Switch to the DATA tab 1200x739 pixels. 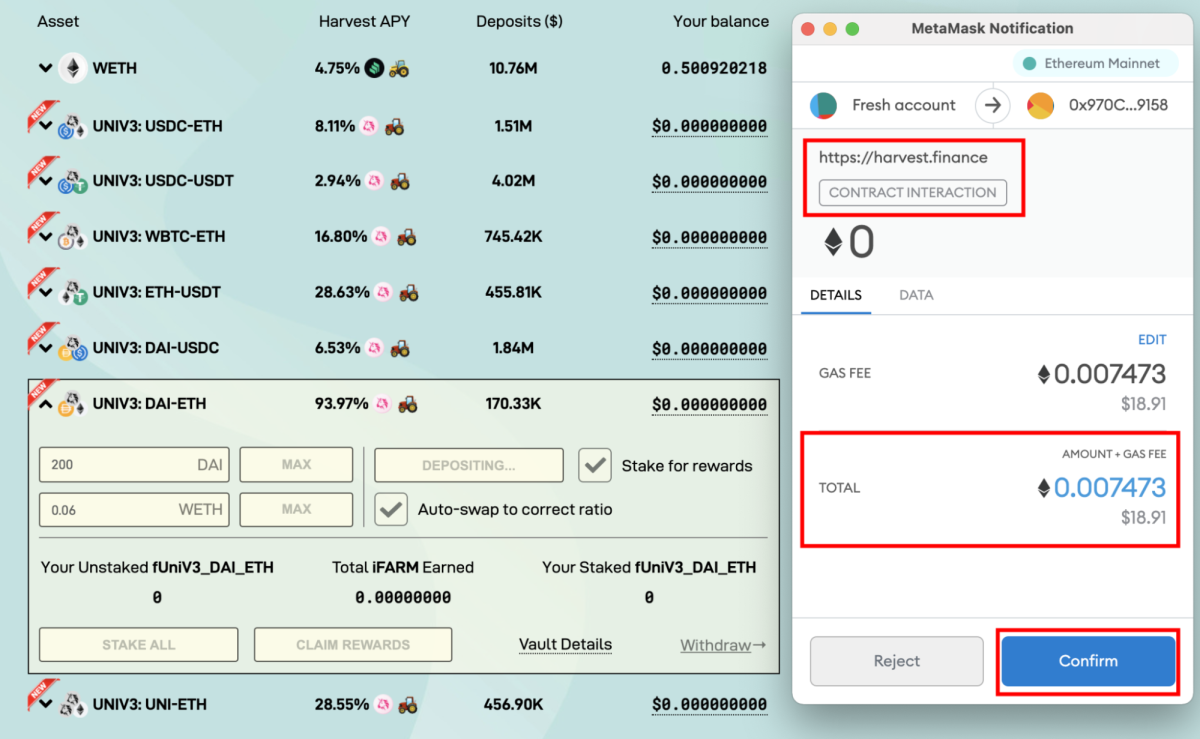(x=916, y=295)
